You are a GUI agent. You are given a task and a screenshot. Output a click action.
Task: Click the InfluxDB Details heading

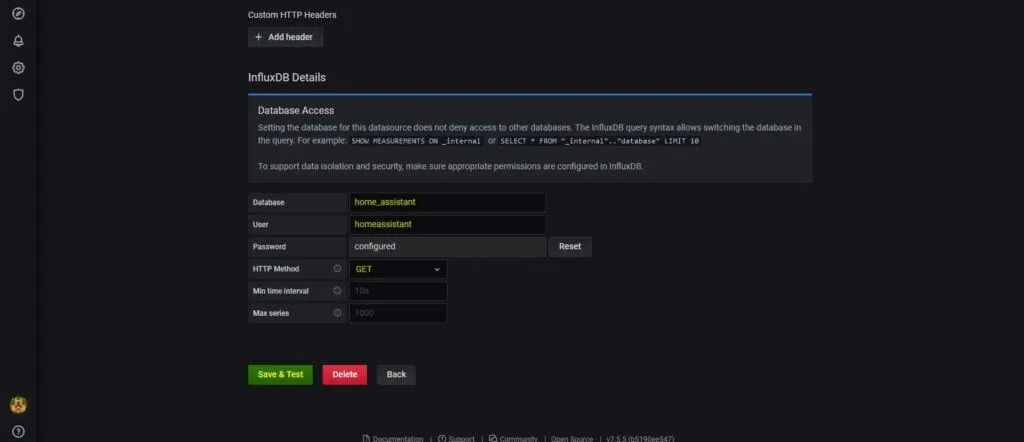(x=287, y=77)
